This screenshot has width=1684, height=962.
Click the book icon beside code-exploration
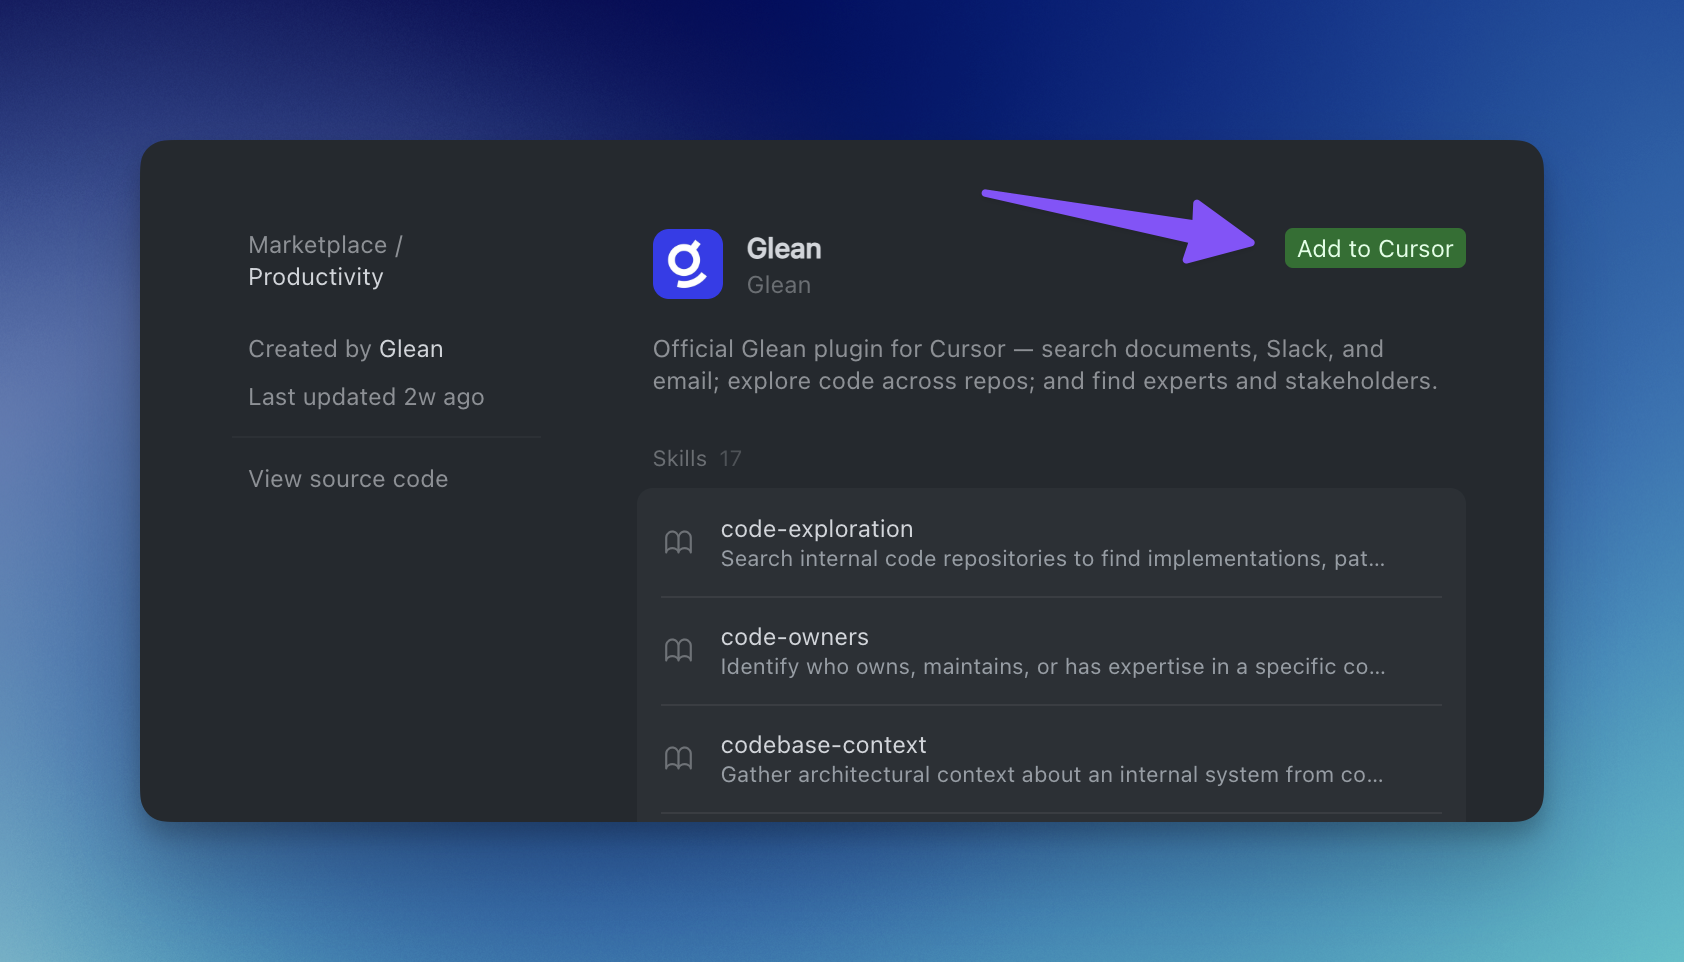tap(679, 541)
